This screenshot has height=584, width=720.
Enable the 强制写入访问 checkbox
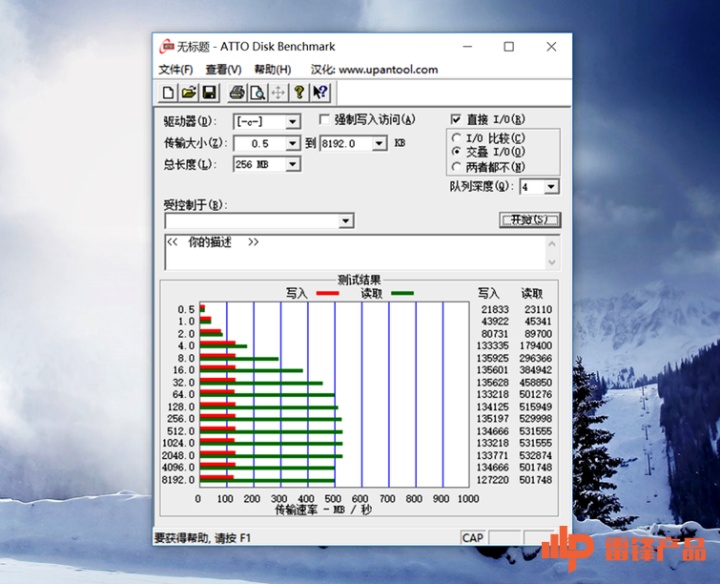pyautogui.click(x=325, y=120)
